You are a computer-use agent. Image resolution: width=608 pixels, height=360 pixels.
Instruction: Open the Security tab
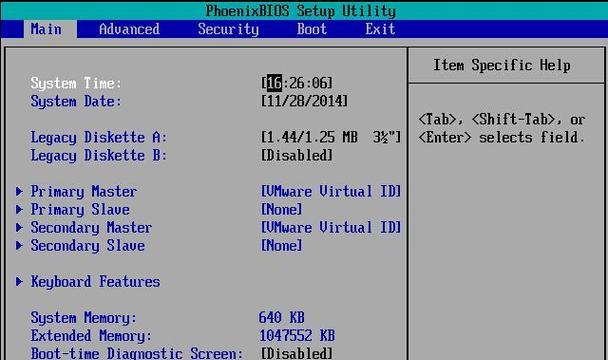(x=228, y=29)
